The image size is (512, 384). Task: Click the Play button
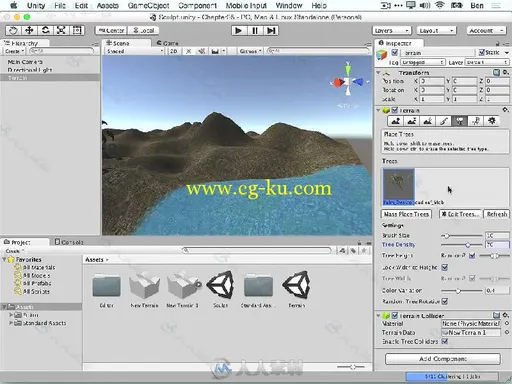pos(238,31)
